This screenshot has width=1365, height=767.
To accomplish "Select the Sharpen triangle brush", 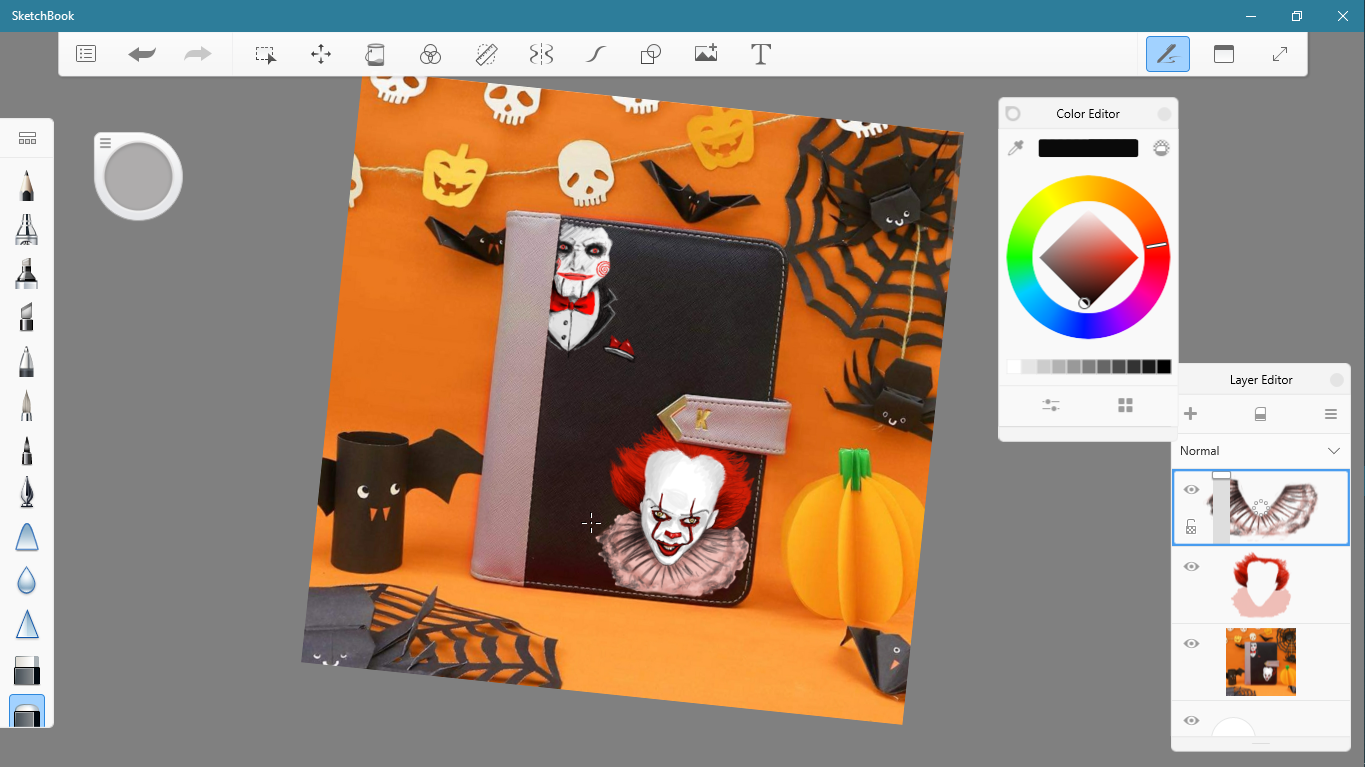I will tap(27, 624).
